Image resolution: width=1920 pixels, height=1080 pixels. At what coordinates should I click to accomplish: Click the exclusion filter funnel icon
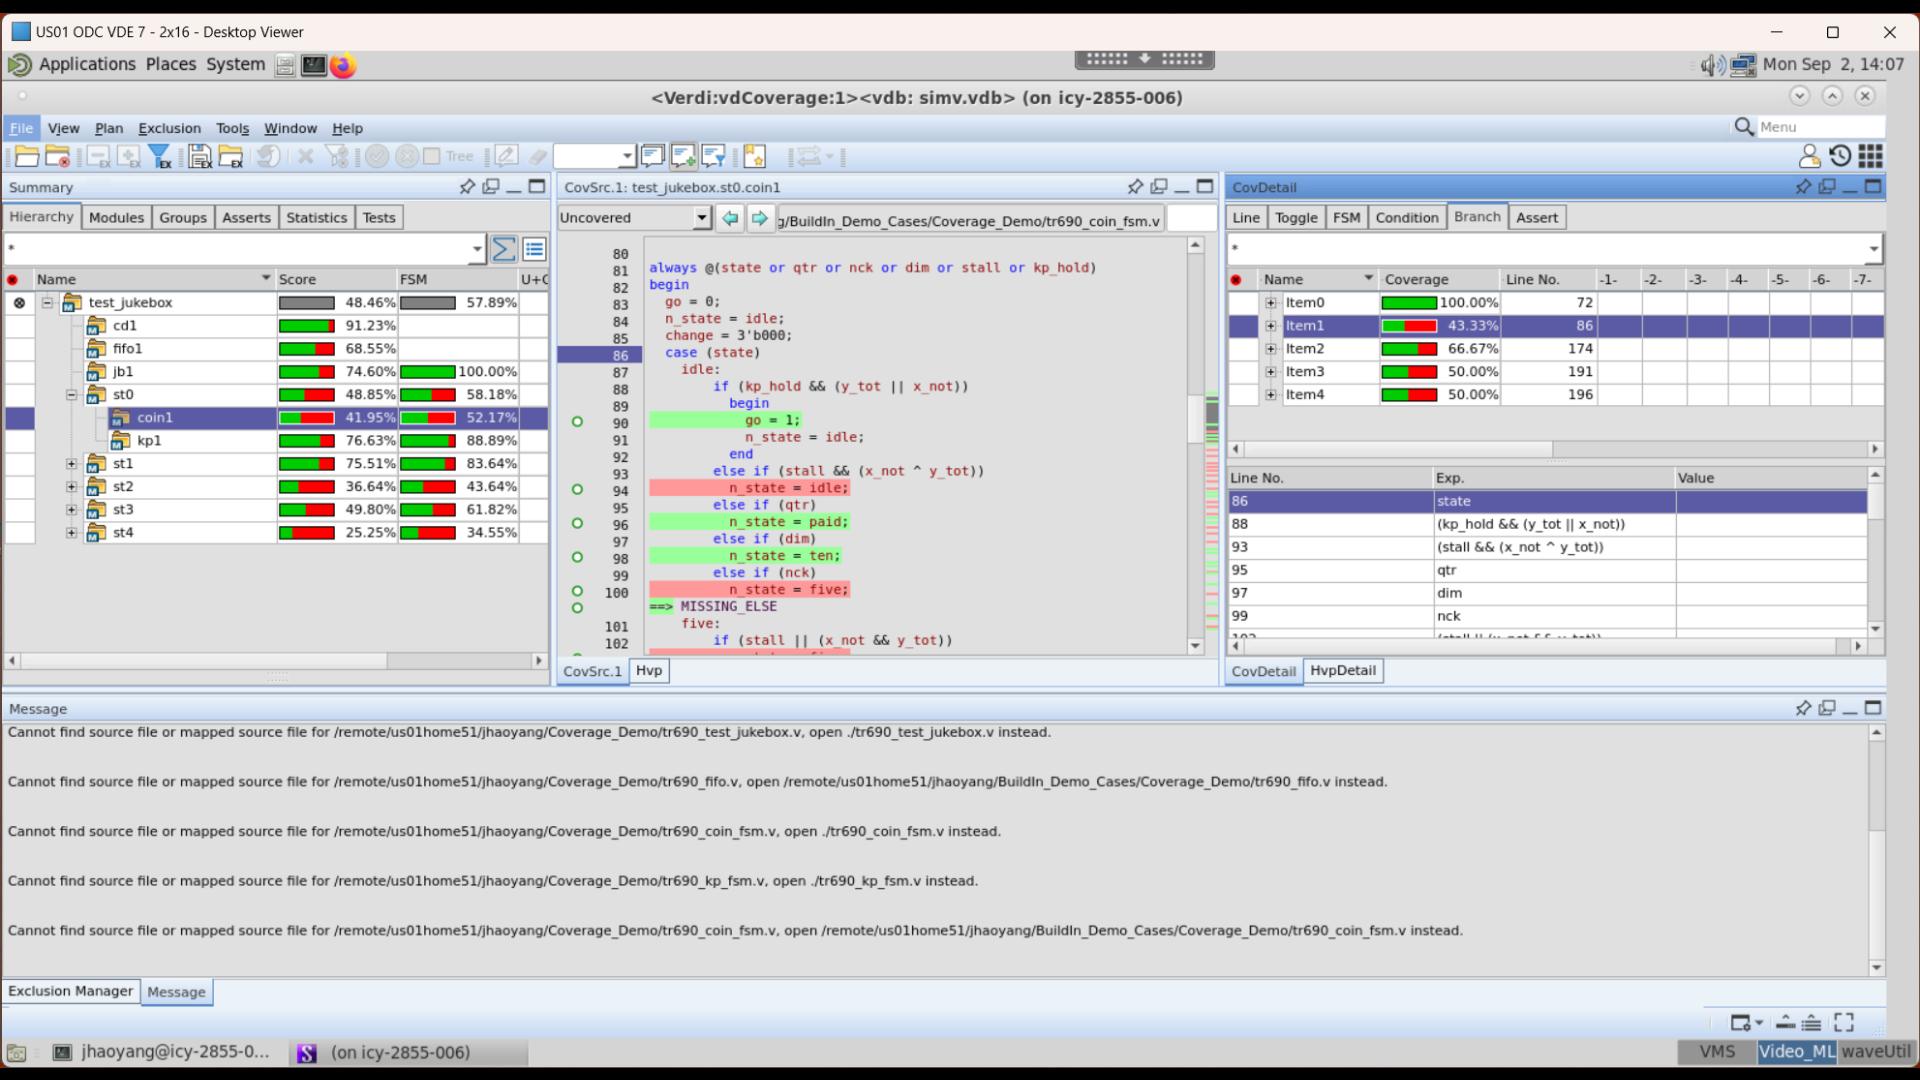160,157
